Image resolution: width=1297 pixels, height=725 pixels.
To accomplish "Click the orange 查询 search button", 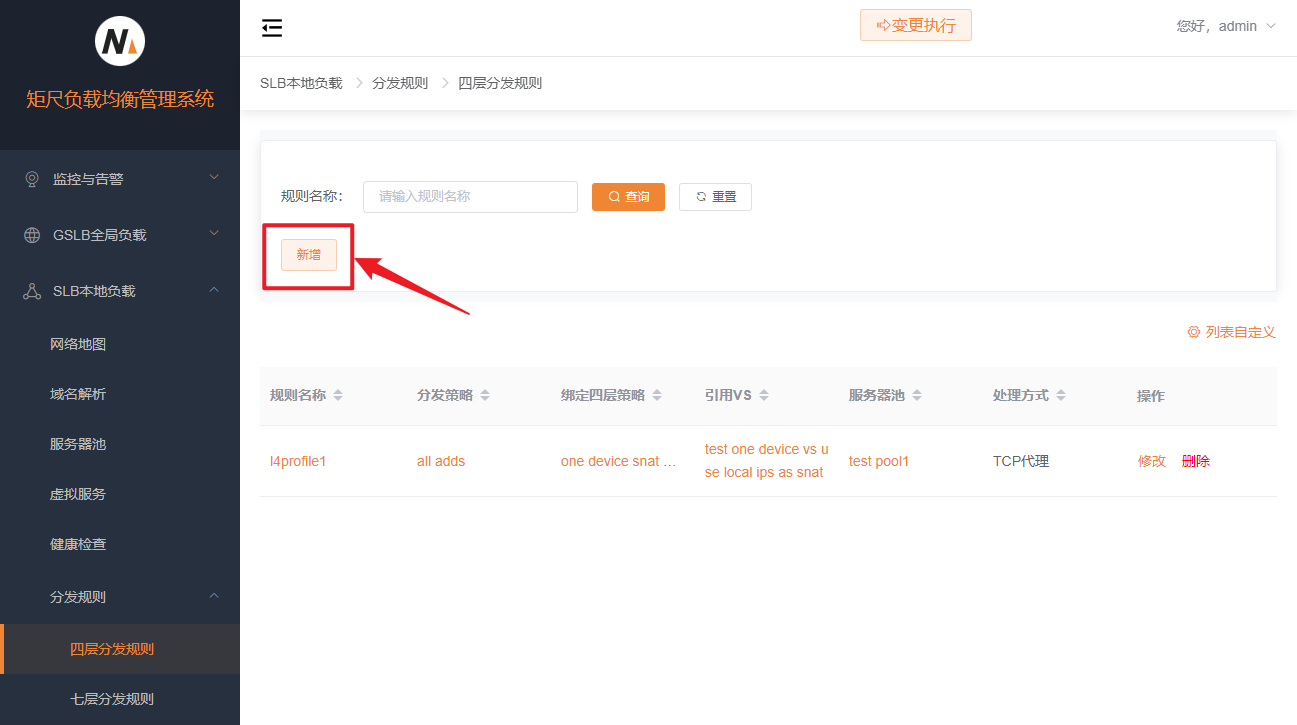I will pos(628,197).
